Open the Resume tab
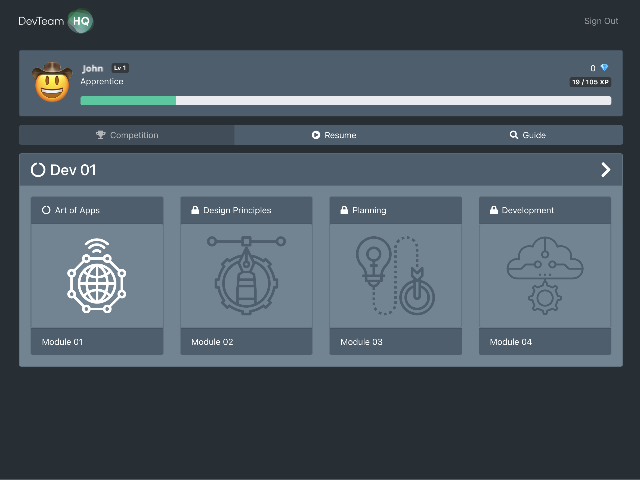Image resolution: width=640 pixels, height=480 pixels. 334,135
